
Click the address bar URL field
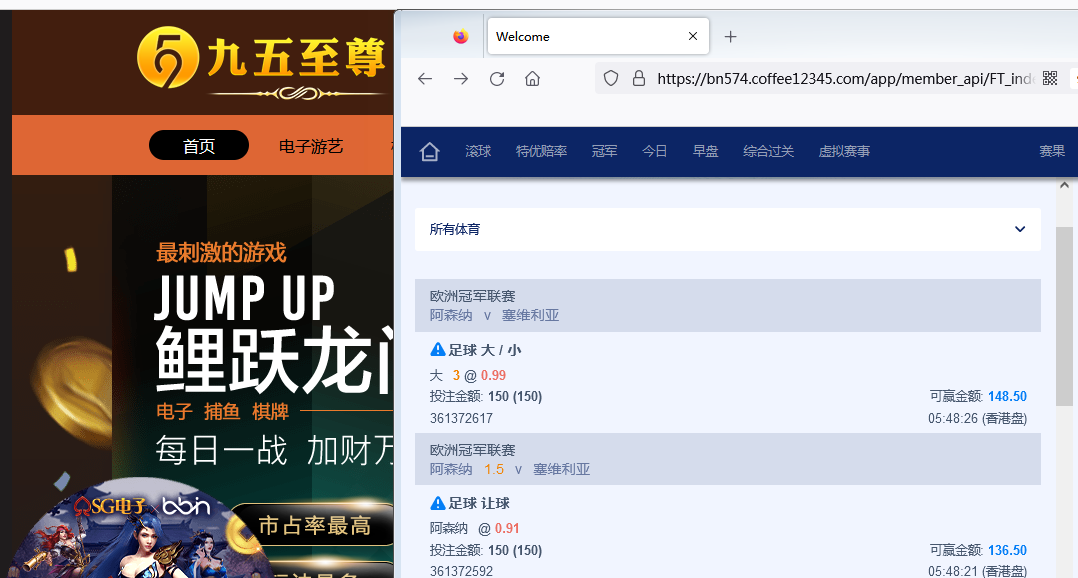[x=840, y=79]
